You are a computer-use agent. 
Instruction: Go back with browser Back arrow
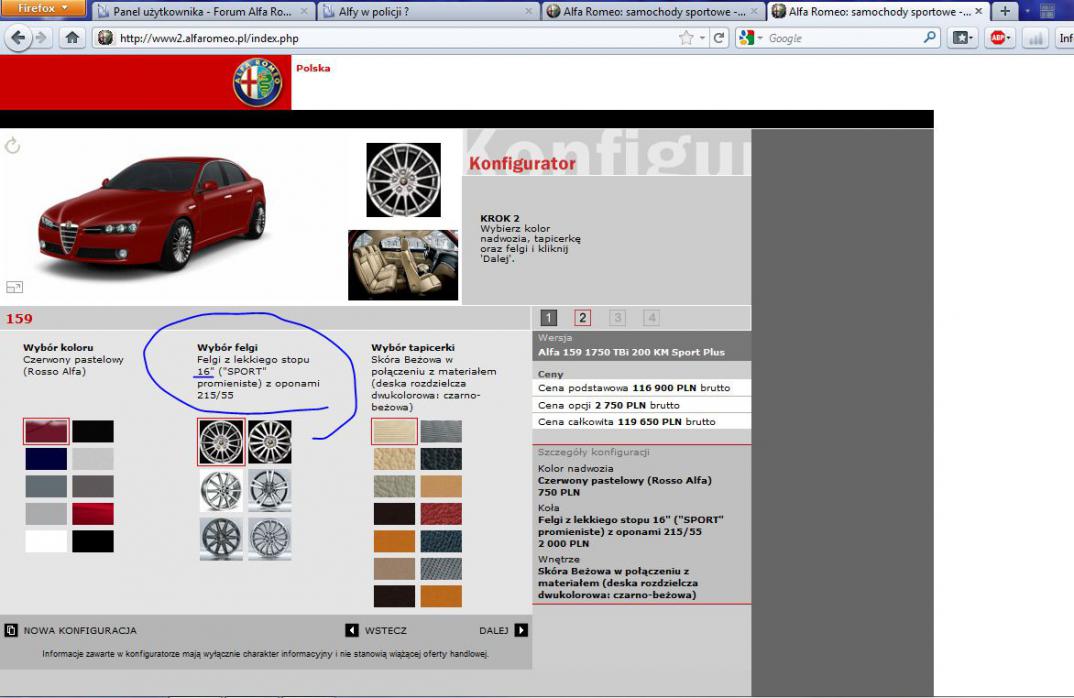click(x=18, y=38)
